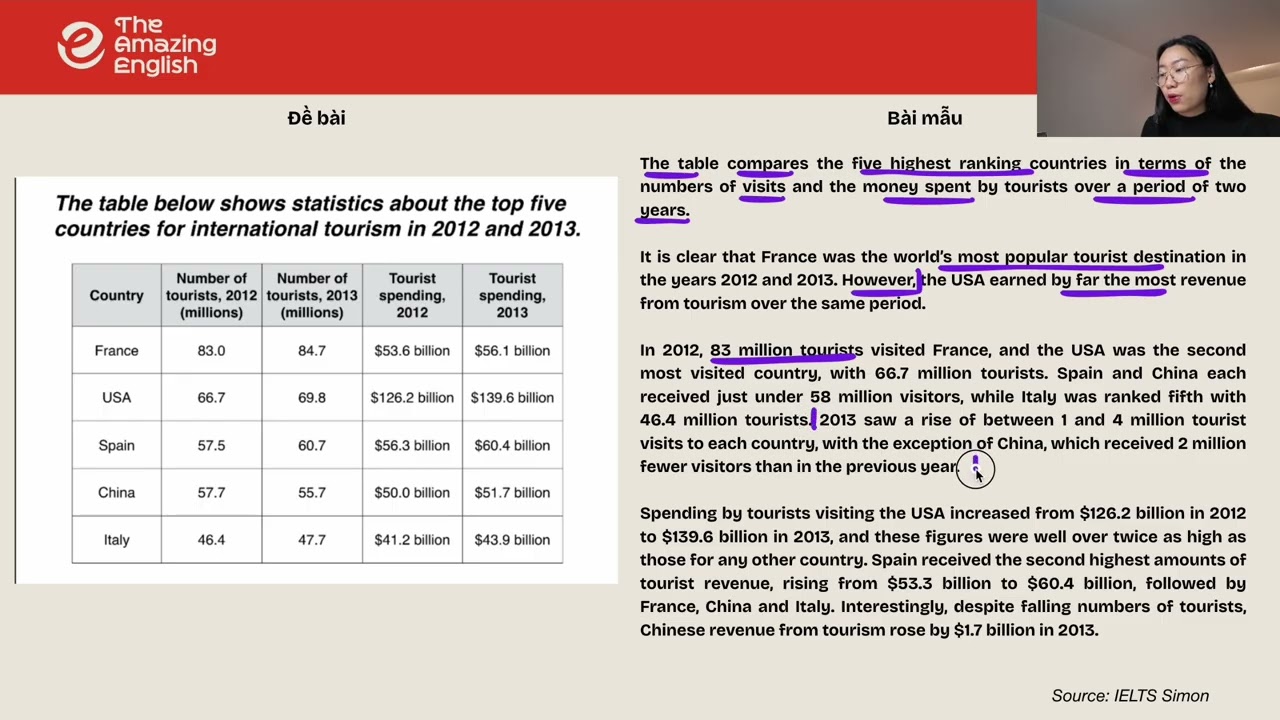Viewport: 1280px width, 720px height.
Task: Click the underlined word 'However,' in sample
Action: click(x=878, y=280)
